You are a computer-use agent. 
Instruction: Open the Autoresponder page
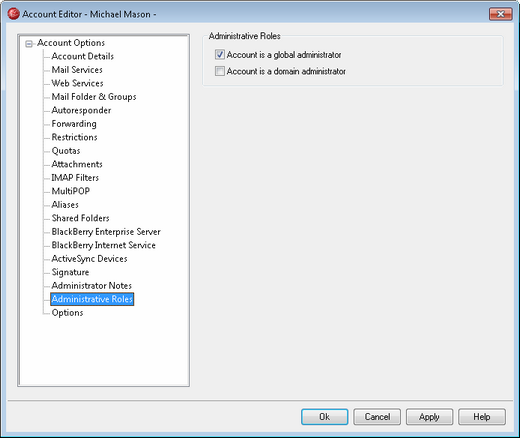(x=81, y=110)
